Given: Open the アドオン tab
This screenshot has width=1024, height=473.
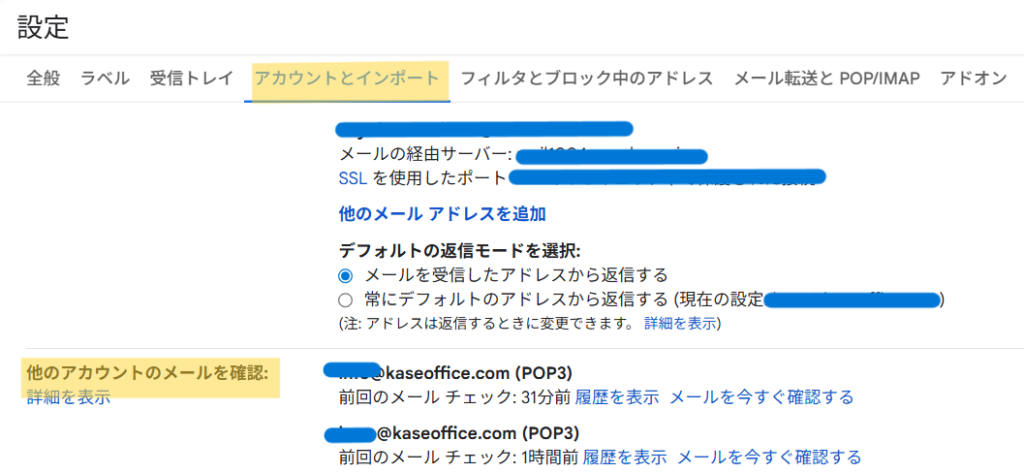Looking at the screenshot, I should click(973, 78).
